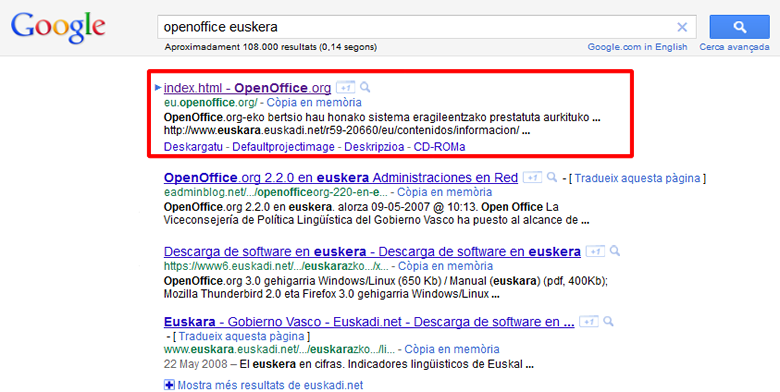This screenshot has width=780, height=392.
Task: Open Còpia en memòria for www6.euskadi.net
Action: coord(446,266)
